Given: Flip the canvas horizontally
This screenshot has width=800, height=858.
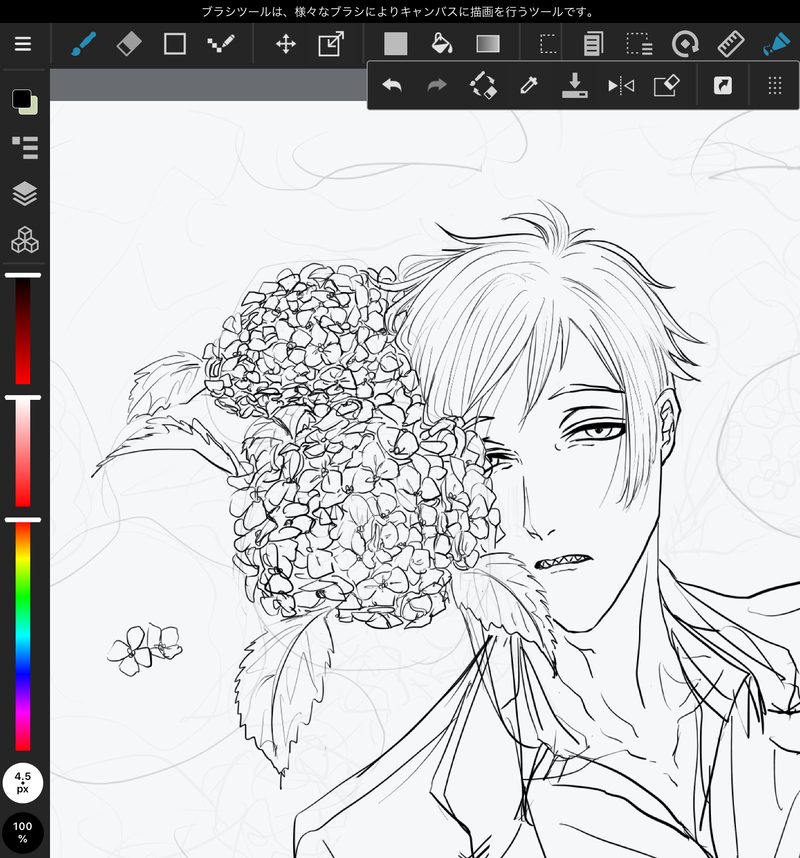Looking at the screenshot, I should [x=621, y=86].
